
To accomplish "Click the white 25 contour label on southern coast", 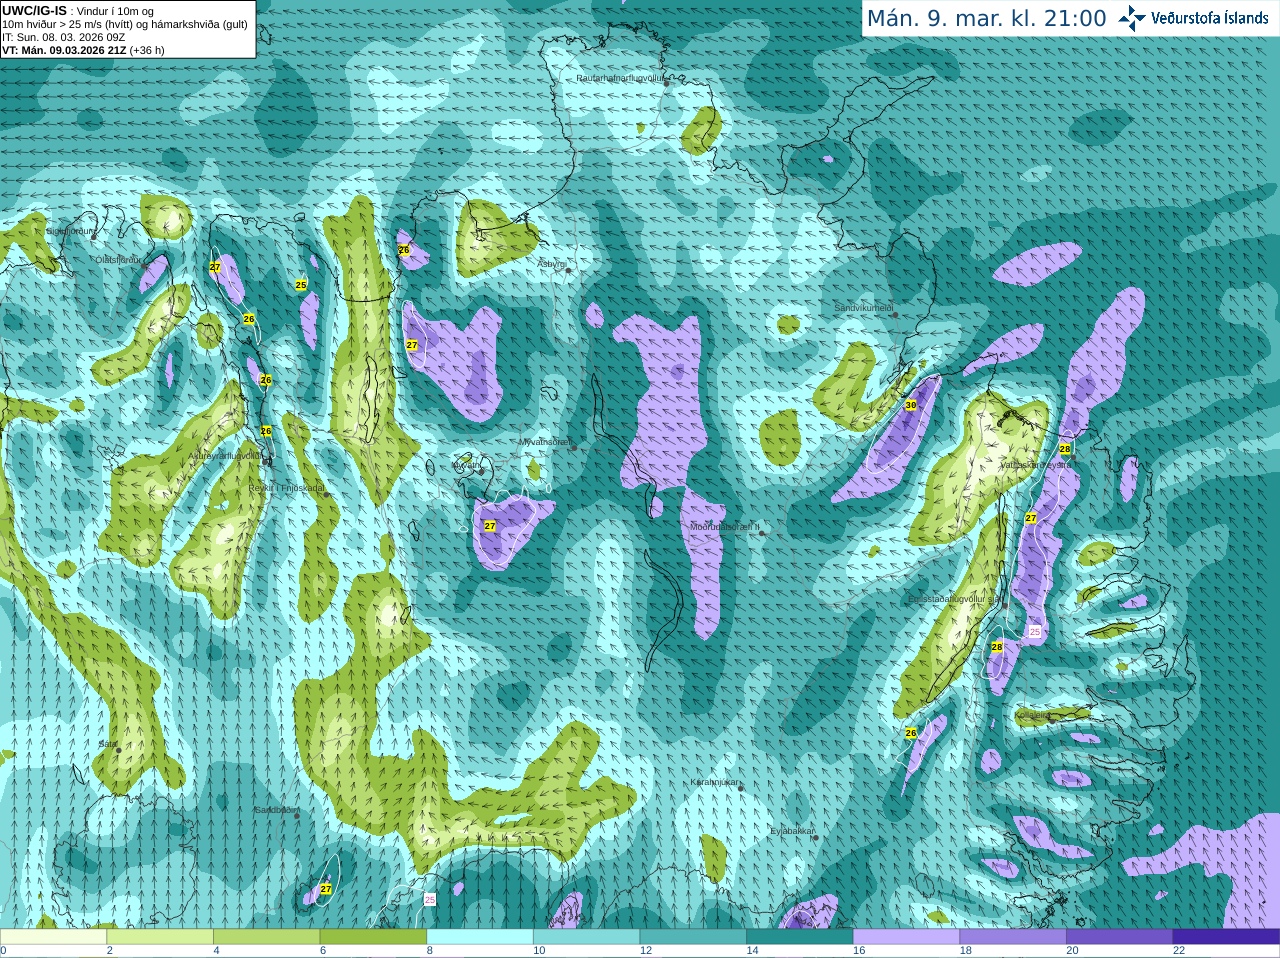I will [430, 900].
